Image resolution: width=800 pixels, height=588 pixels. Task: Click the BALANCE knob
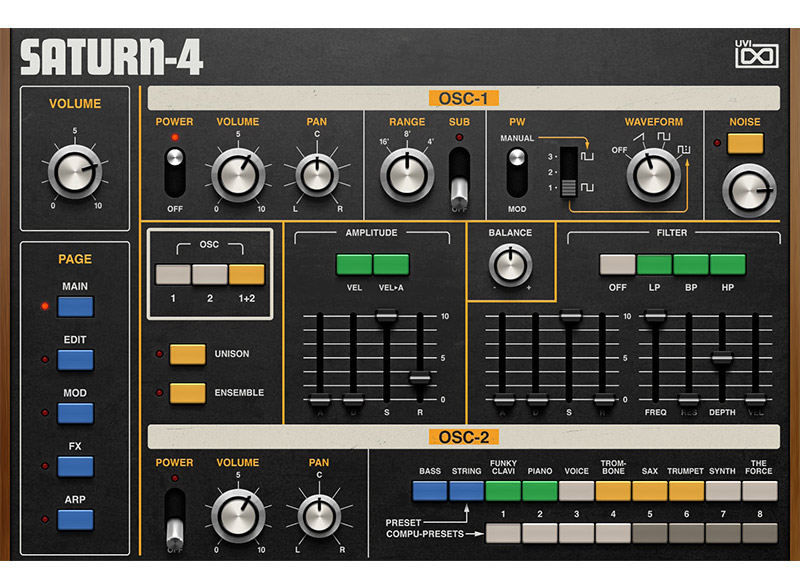510,265
